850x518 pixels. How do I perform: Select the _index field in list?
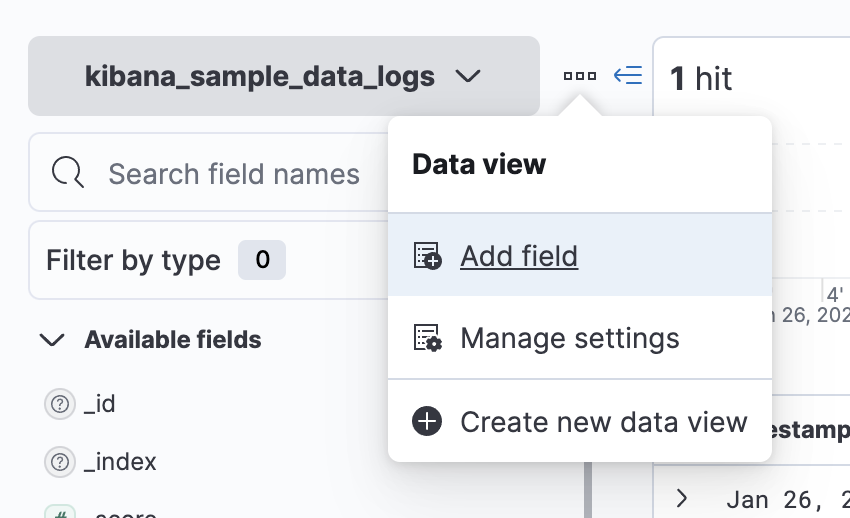click(120, 462)
